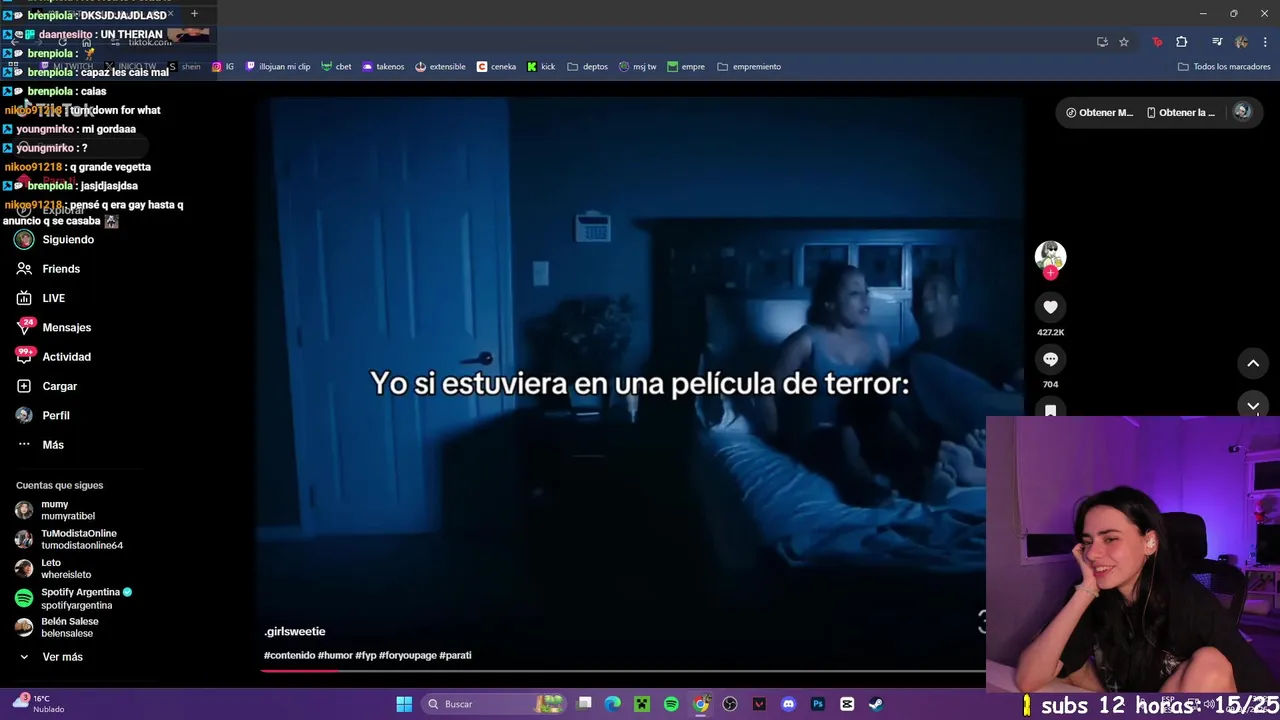The width and height of the screenshot is (1280, 720).
Task: Open the #contenido hashtag link
Action: pyautogui.click(x=289, y=655)
